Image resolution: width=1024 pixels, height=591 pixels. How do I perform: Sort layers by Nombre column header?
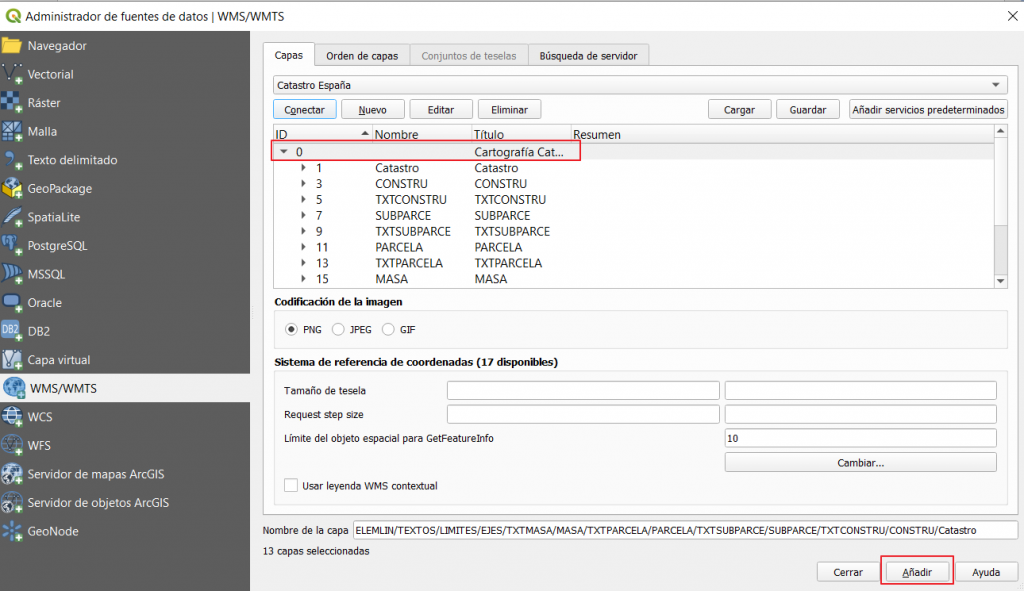point(422,134)
